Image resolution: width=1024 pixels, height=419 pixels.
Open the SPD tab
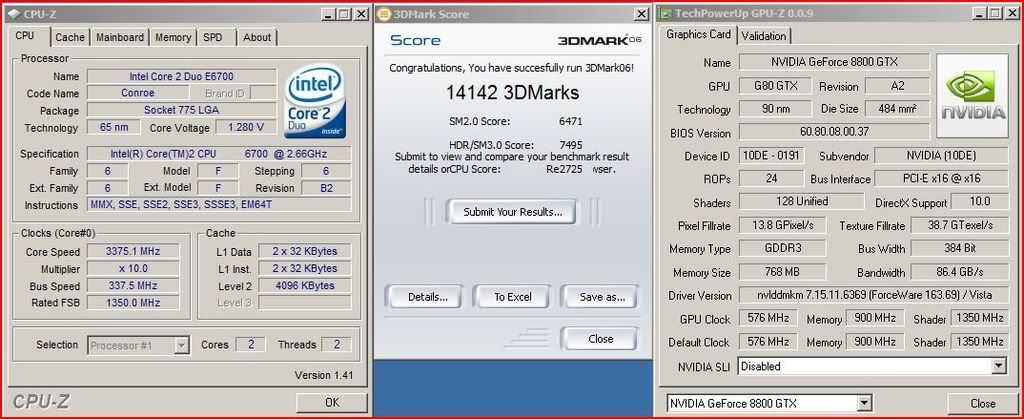pyautogui.click(x=213, y=37)
